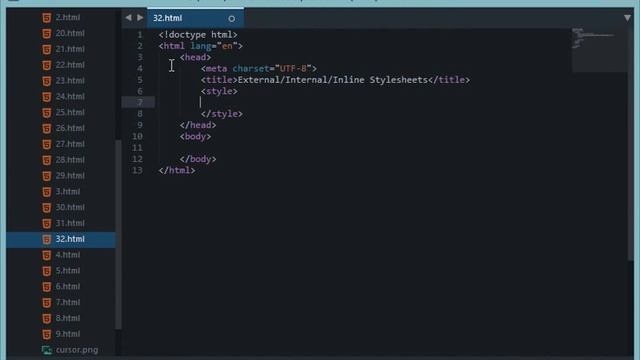The height and width of the screenshot is (360, 640).
Task: Click the HTML5 icon beside 20.html
Action: [47, 33]
